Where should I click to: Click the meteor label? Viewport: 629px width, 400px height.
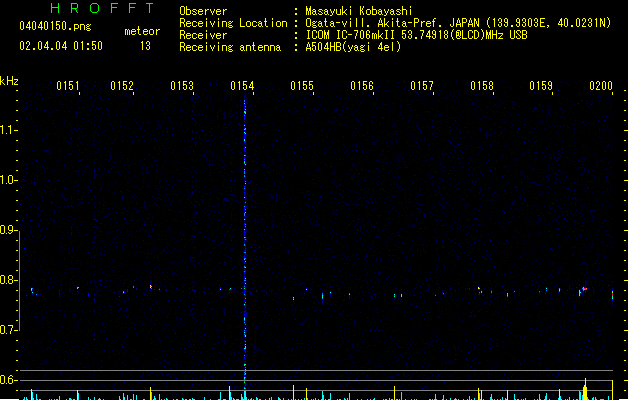142,31
